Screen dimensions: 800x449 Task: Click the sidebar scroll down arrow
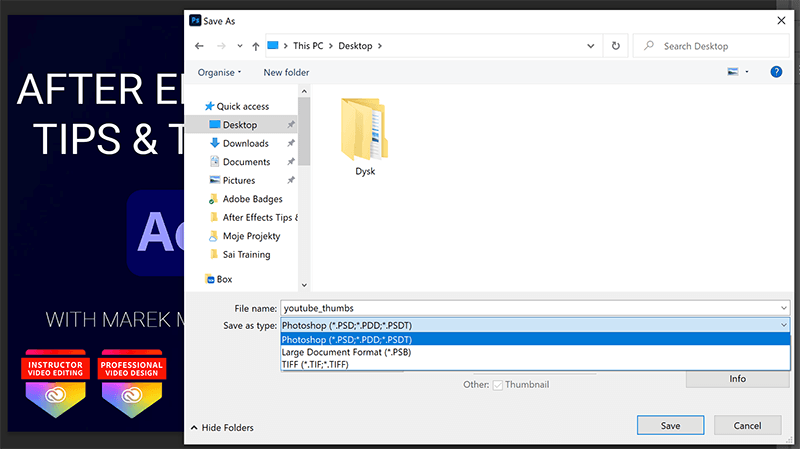pyautogui.click(x=304, y=285)
